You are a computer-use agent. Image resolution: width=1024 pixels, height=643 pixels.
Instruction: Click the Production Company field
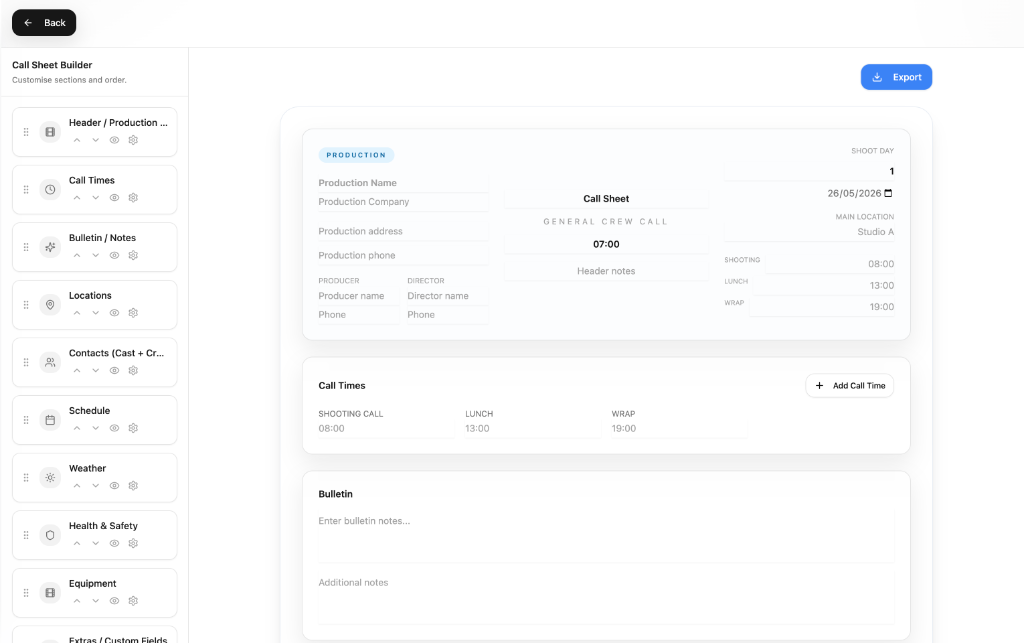tap(403, 202)
